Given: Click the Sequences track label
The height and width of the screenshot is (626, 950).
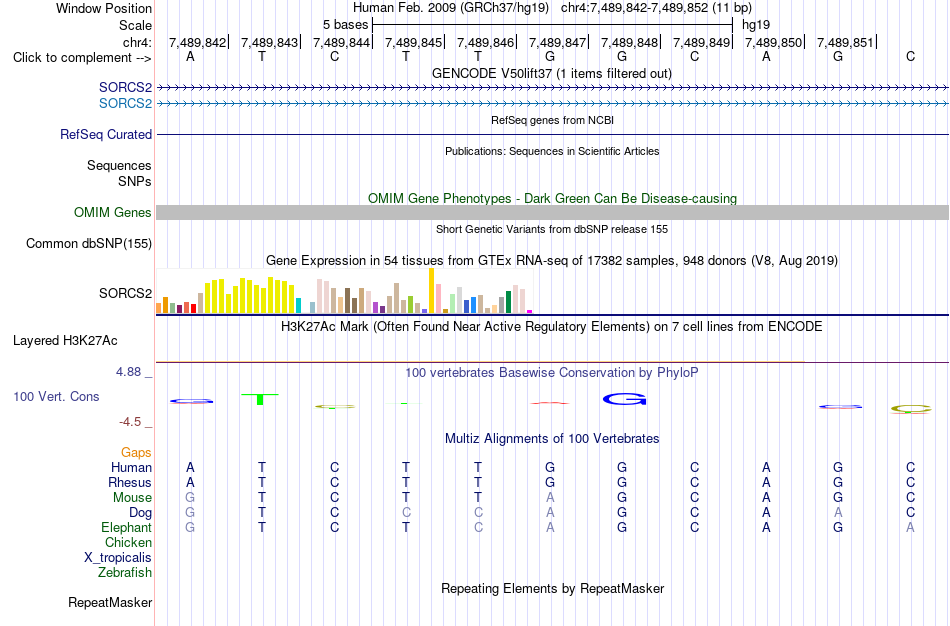Looking at the screenshot, I should click(119, 165).
